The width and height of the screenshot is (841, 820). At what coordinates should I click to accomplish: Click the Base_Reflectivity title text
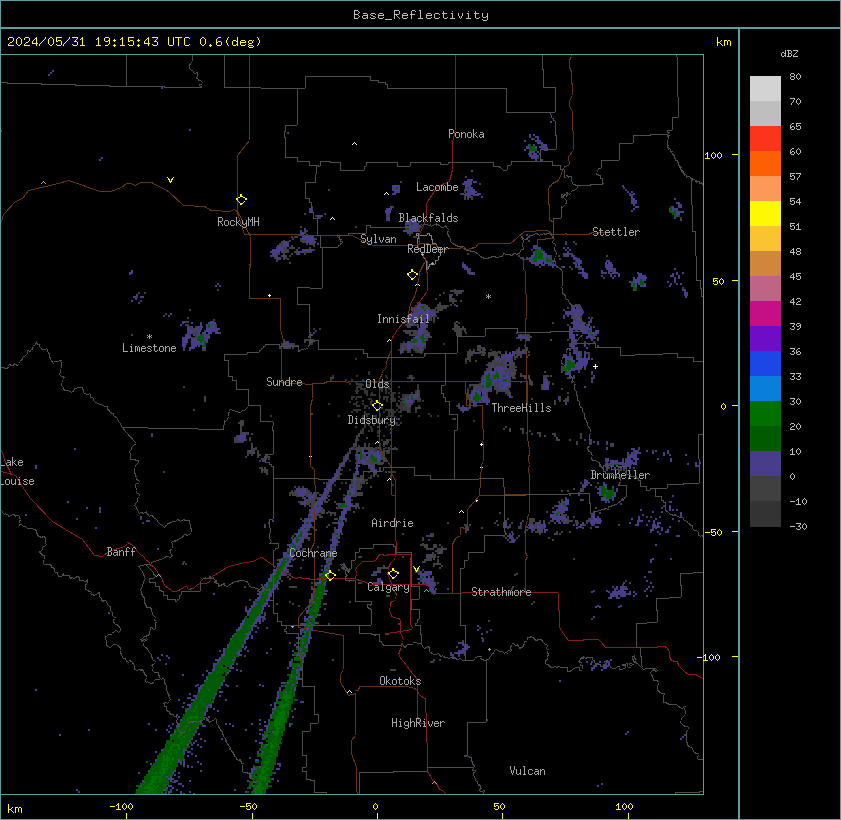[x=420, y=15]
